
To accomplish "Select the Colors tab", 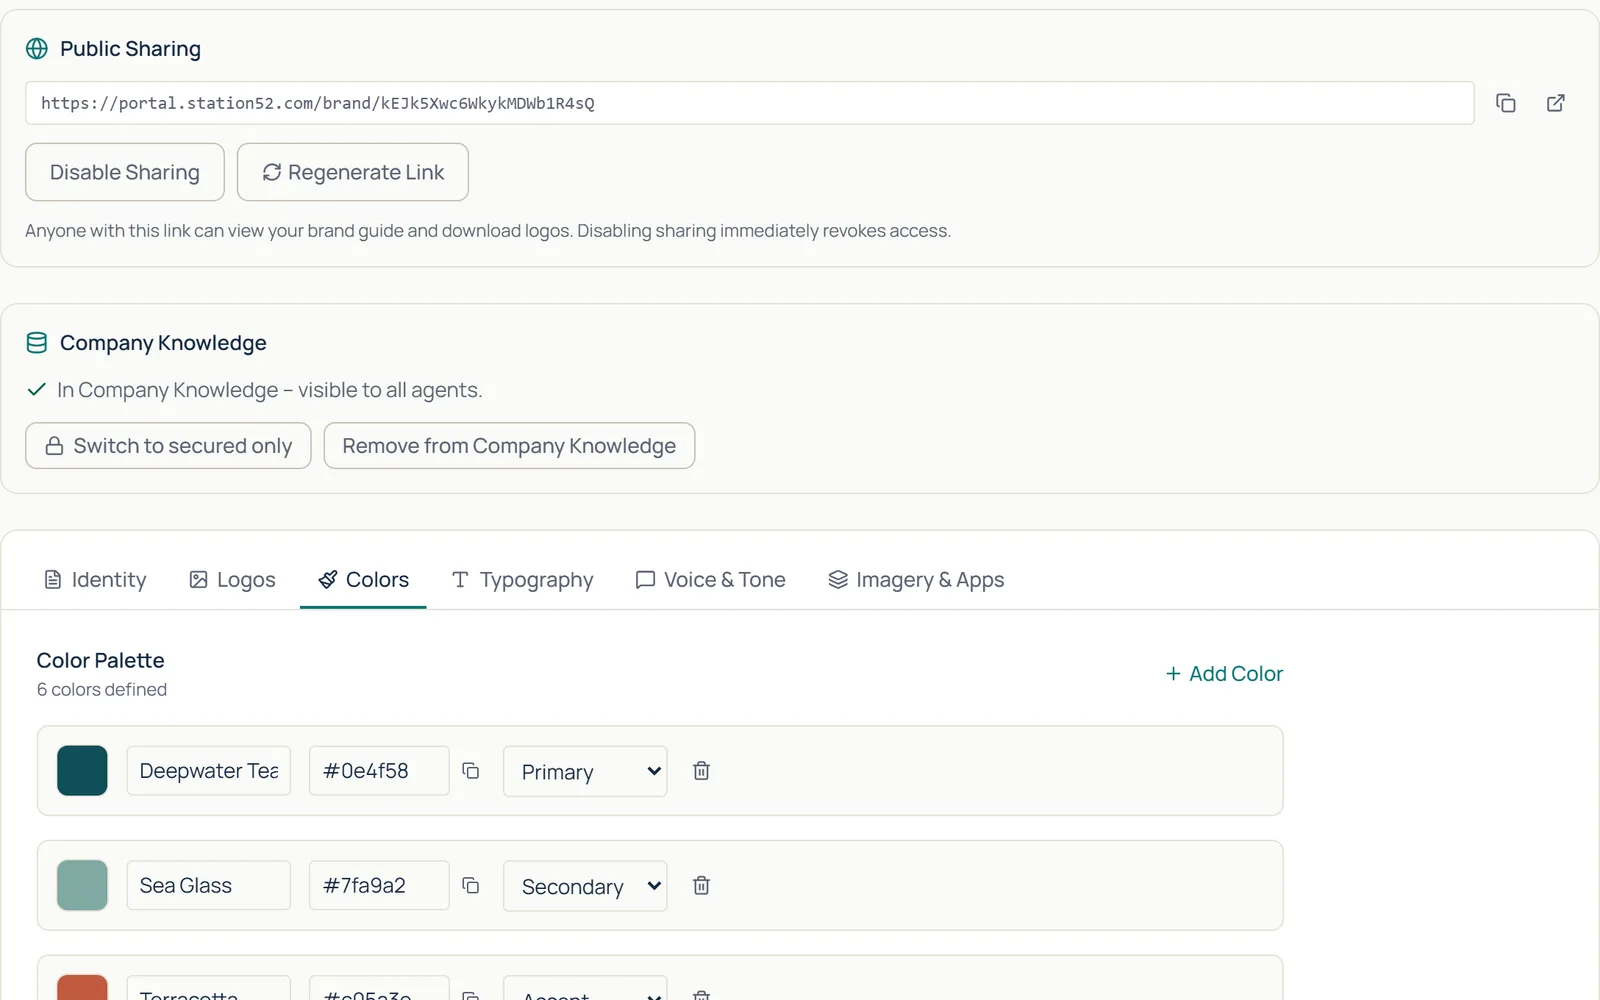I will point(363,580).
